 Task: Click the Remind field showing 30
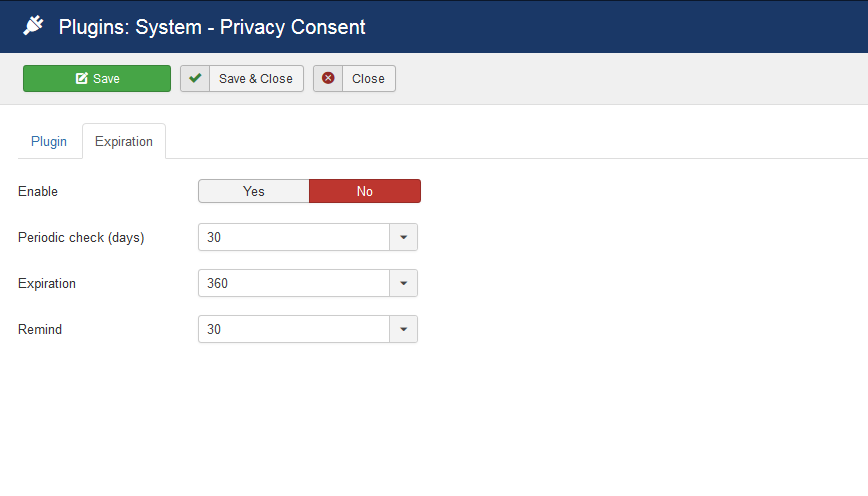click(293, 329)
